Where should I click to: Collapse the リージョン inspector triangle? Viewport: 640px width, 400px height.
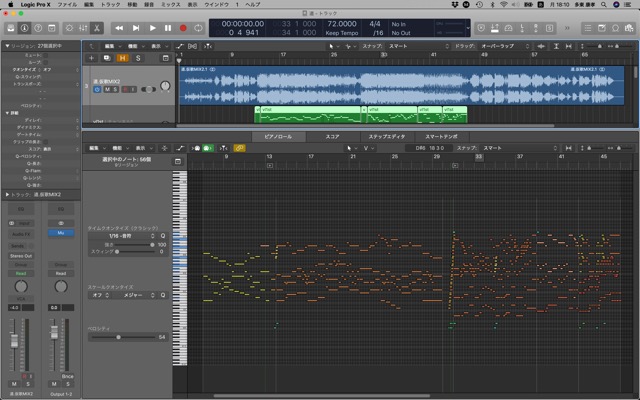tap(7, 46)
